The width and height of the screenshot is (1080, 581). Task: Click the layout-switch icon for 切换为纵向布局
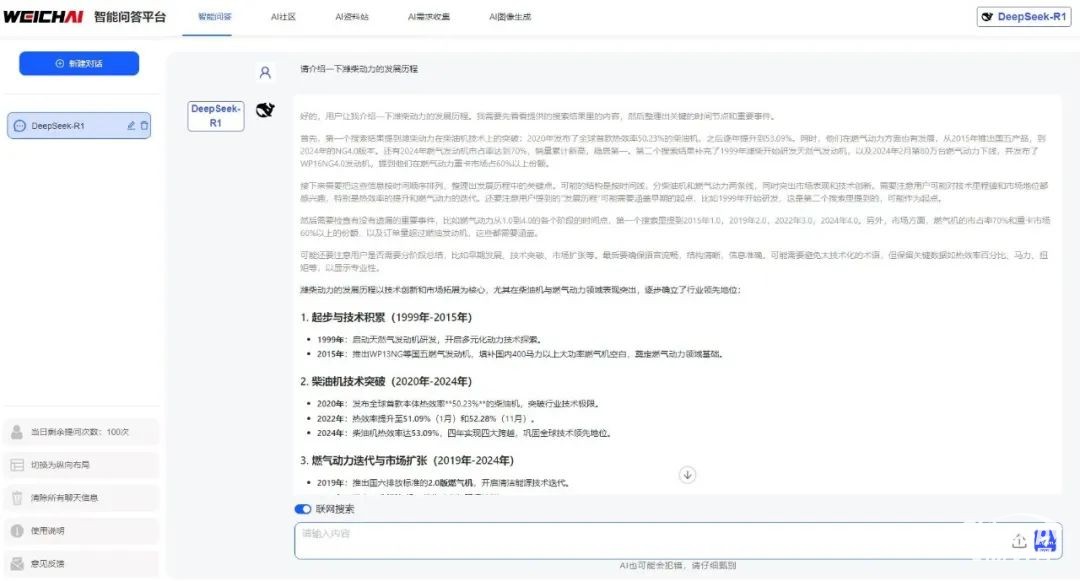(16, 464)
